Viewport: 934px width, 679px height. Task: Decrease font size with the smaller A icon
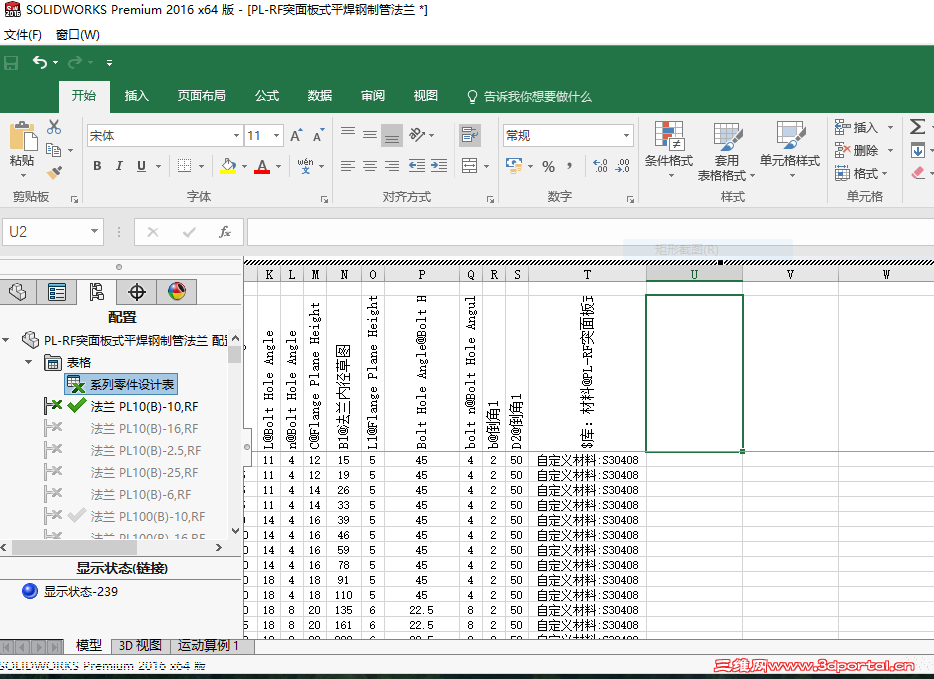pos(319,136)
